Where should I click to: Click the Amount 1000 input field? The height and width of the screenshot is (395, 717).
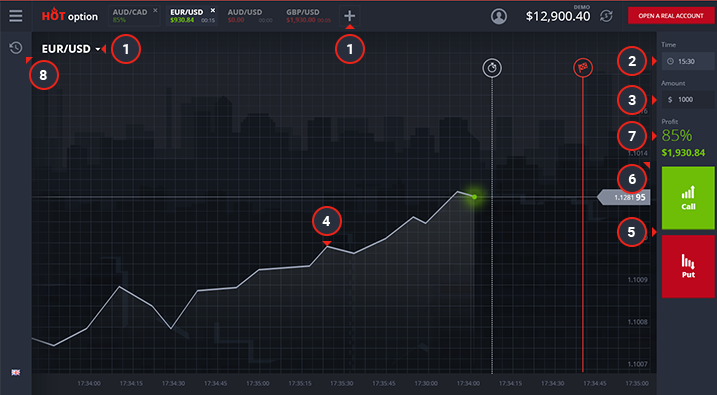click(x=688, y=99)
